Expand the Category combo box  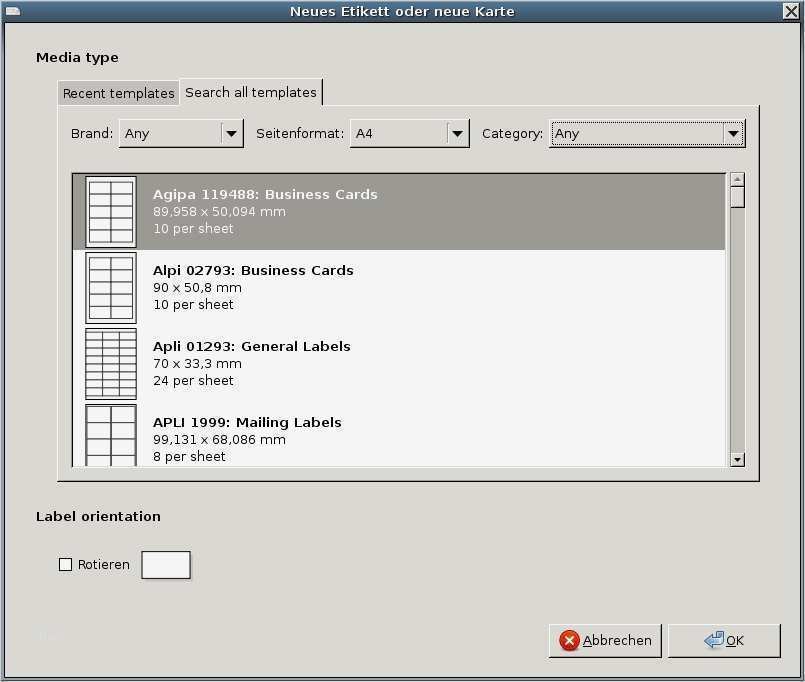coord(647,134)
